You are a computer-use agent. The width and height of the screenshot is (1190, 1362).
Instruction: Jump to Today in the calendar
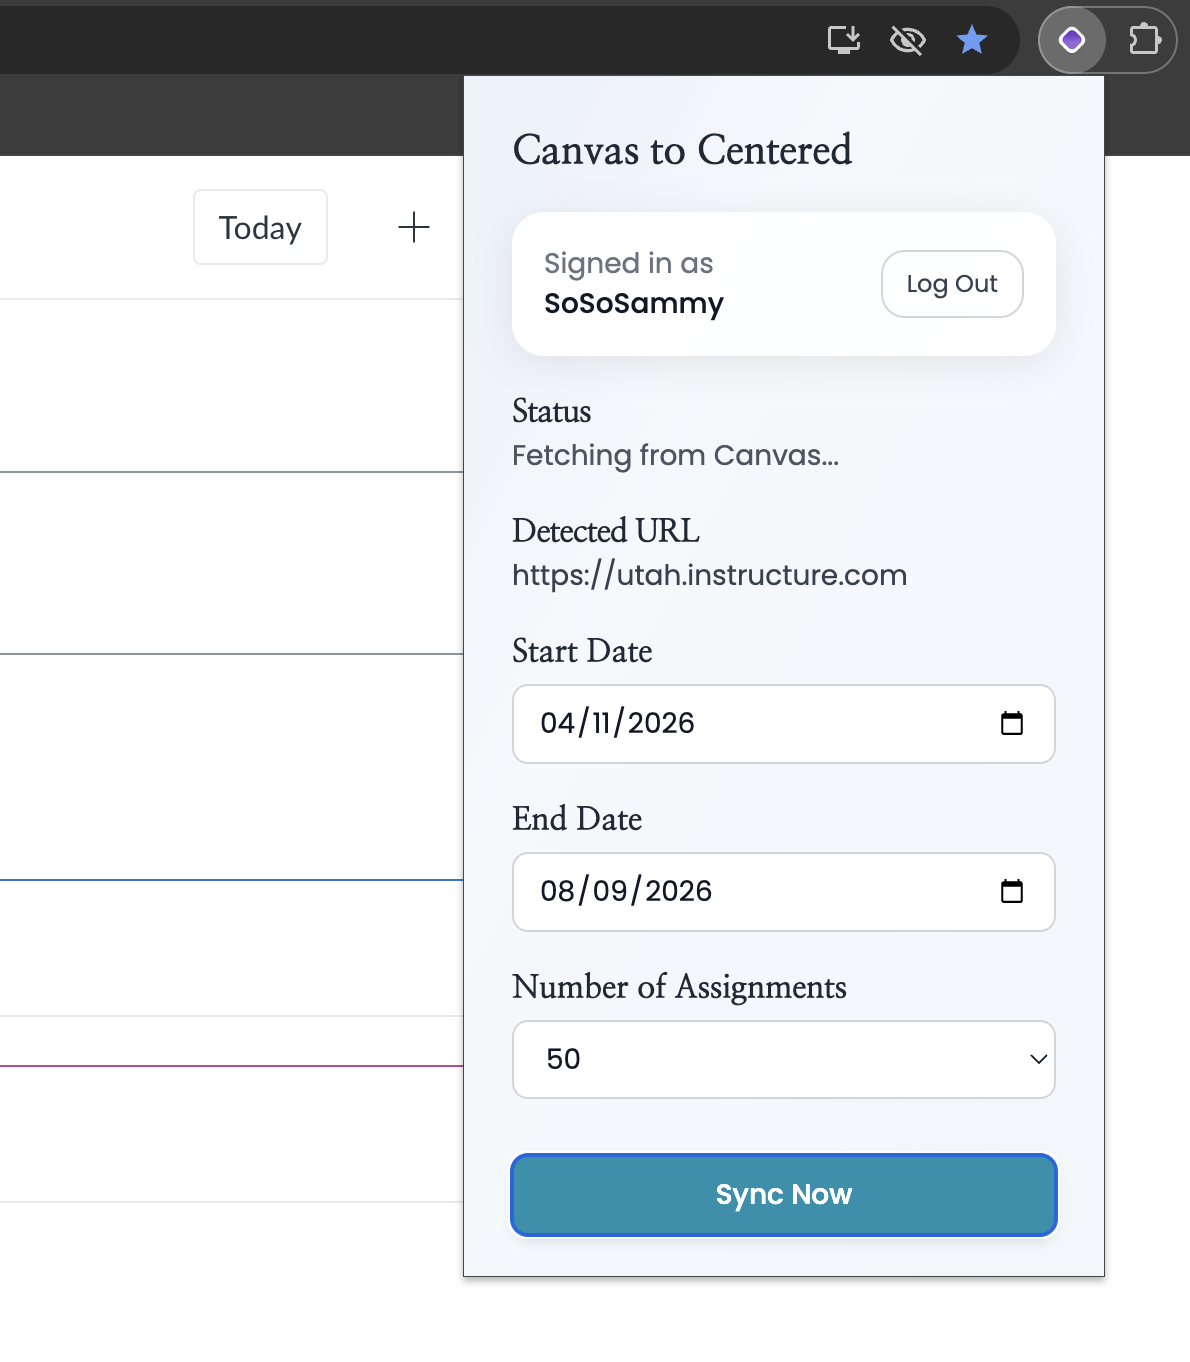pyautogui.click(x=260, y=227)
